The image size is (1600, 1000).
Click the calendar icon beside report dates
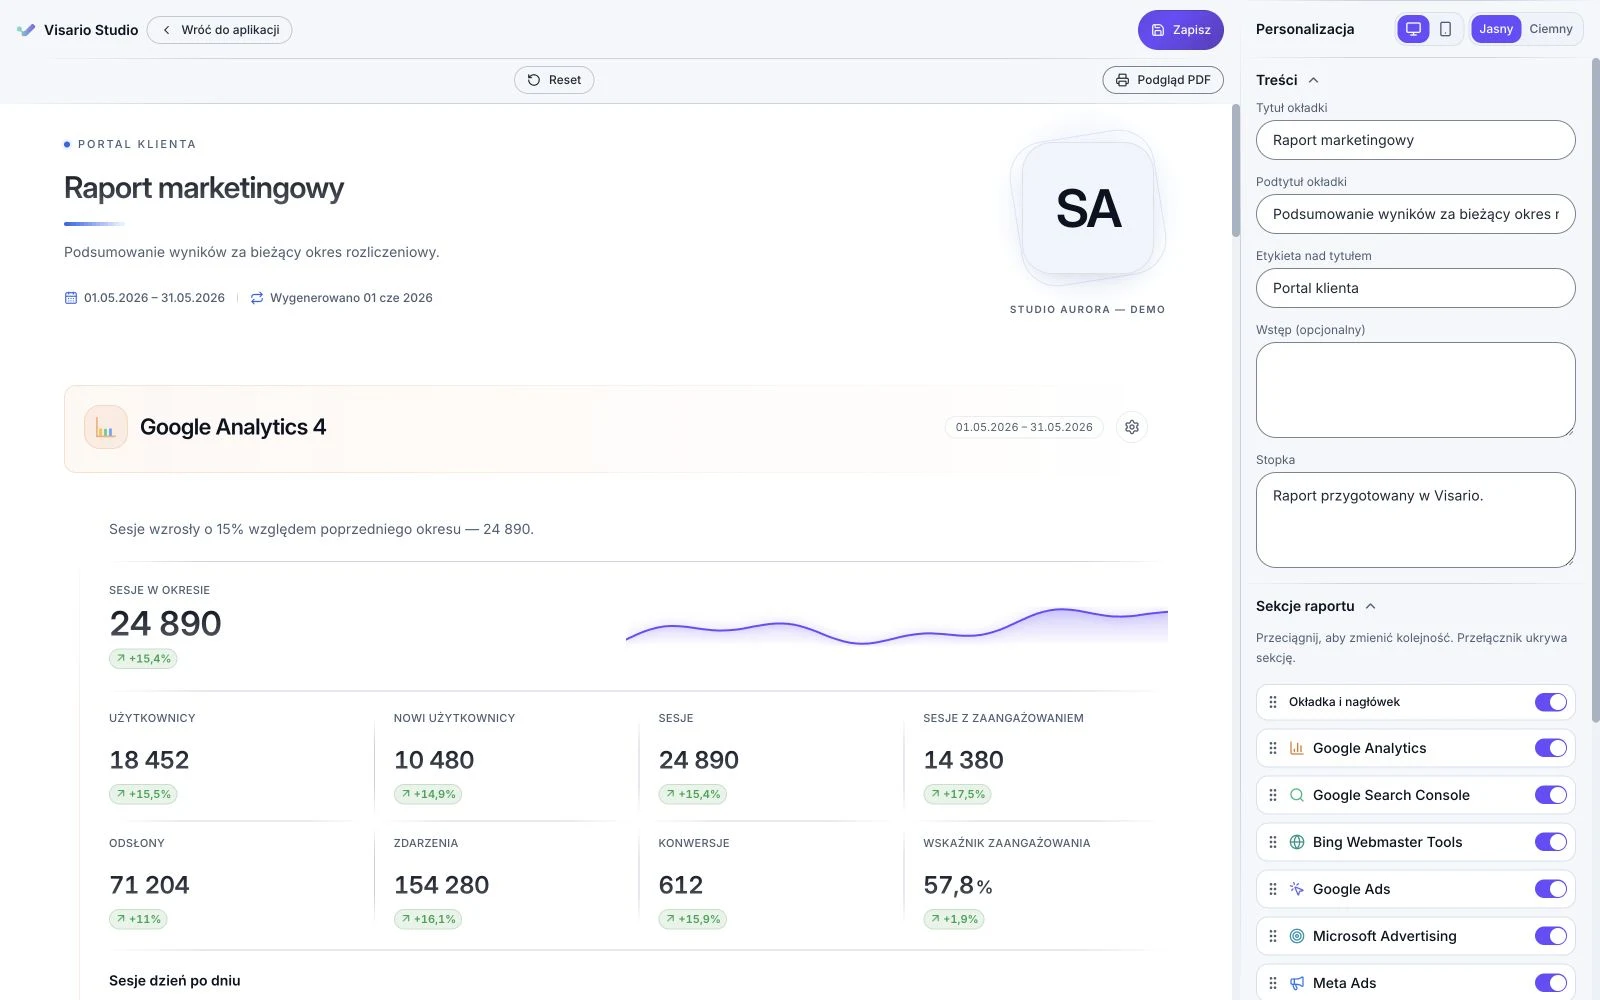pyautogui.click(x=71, y=298)
